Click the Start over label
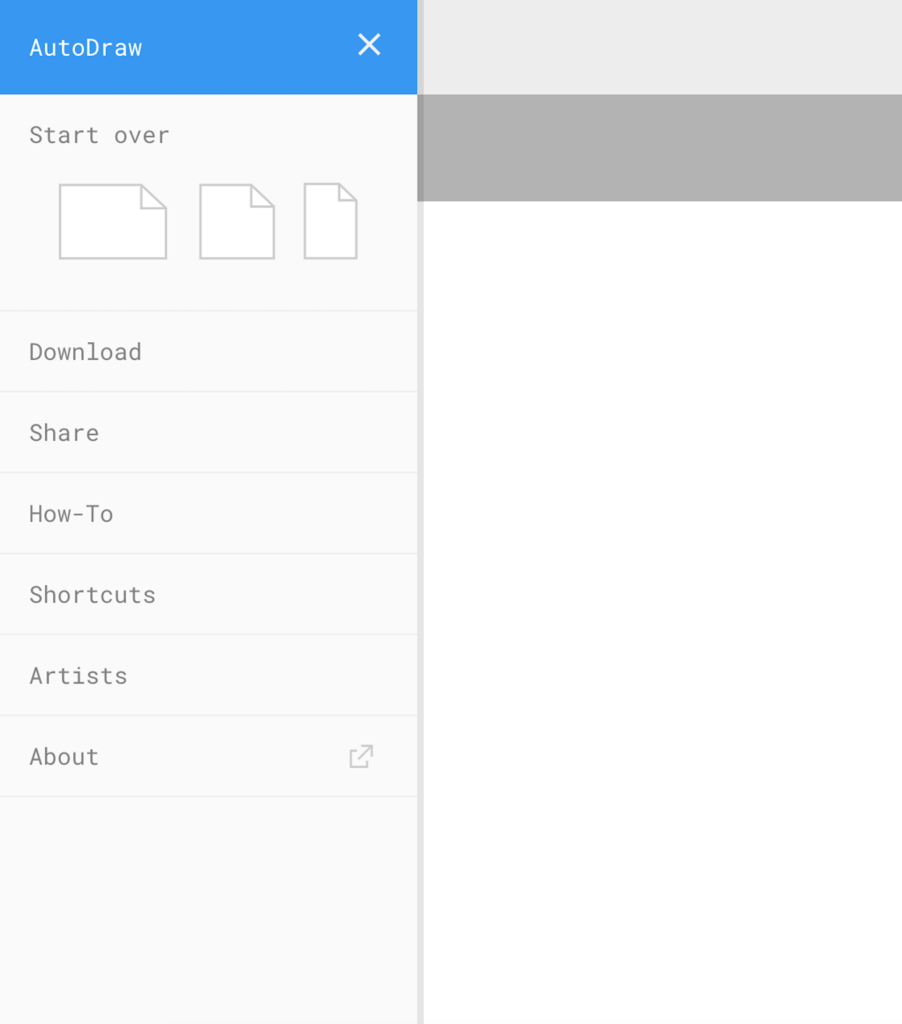This screenshot has height=1024, width=902. pyautogui.click(x=99, y=135)
